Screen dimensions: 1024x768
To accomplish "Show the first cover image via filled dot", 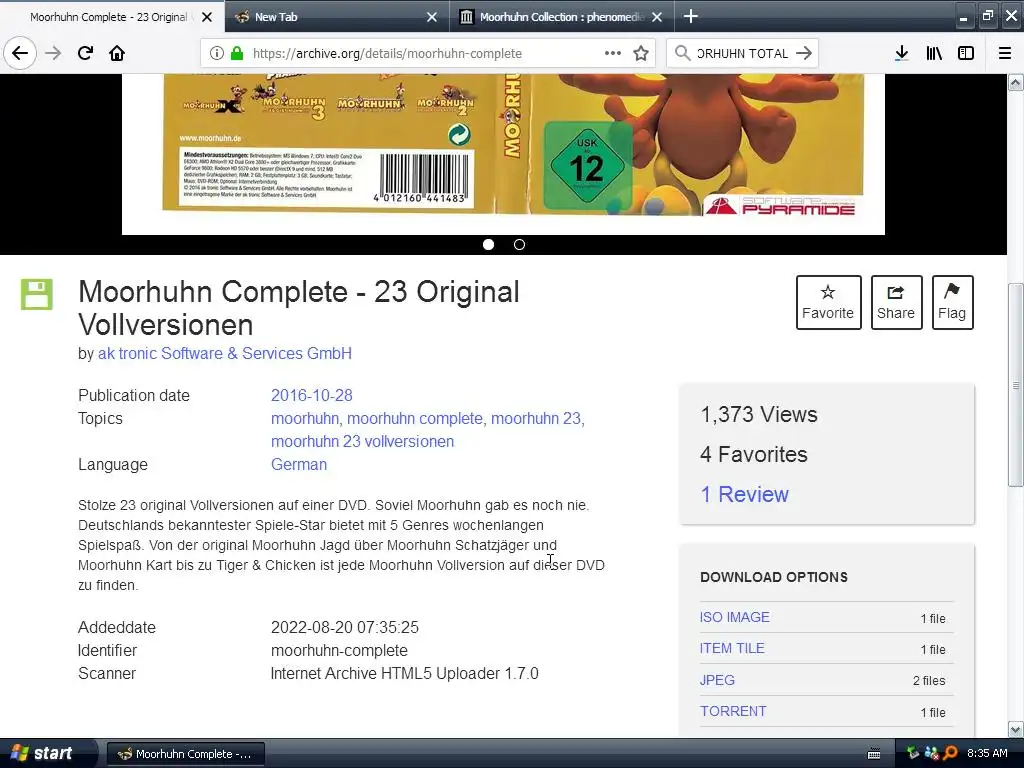I will point(488,244).
